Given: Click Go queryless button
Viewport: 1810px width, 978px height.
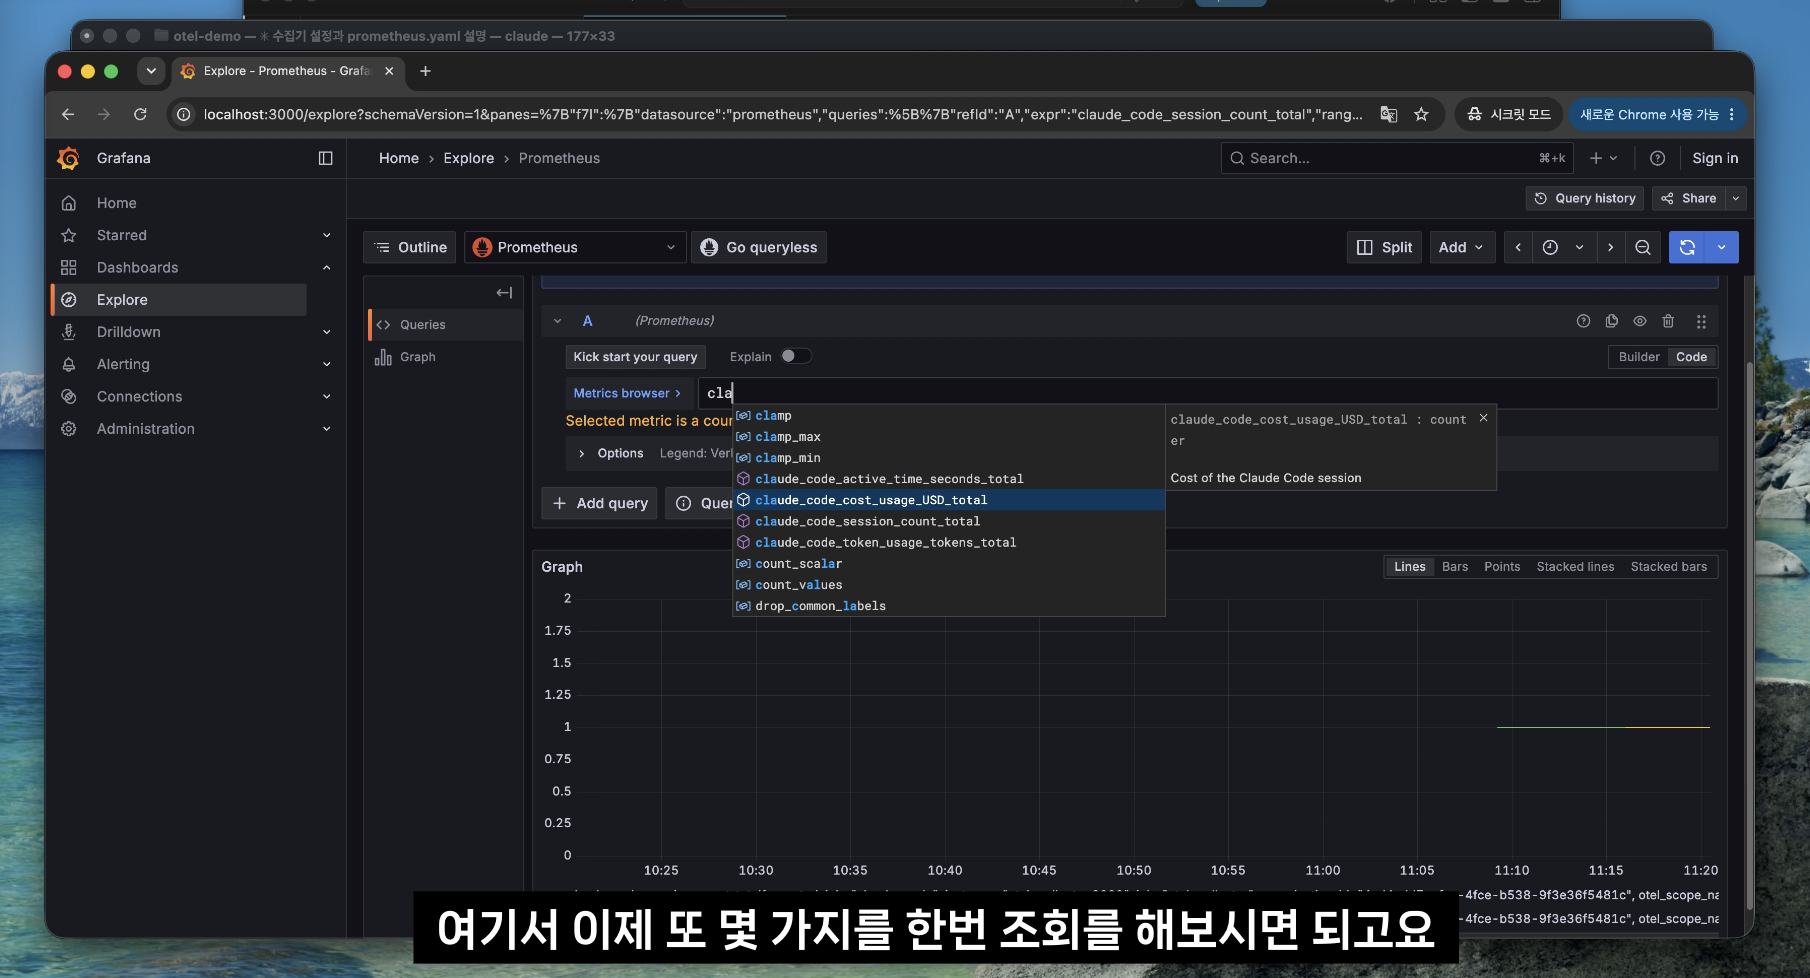Looking at the screenshot, I should 759,247.
